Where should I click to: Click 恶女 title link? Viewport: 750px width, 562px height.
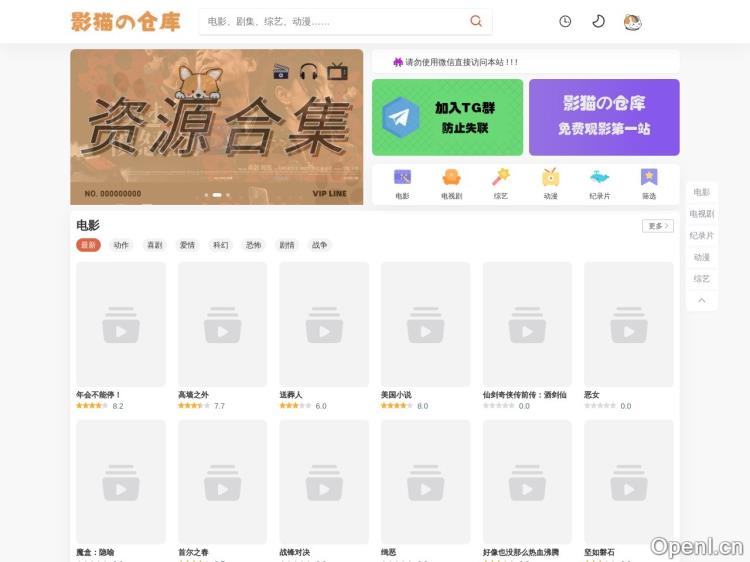[592, 395]
